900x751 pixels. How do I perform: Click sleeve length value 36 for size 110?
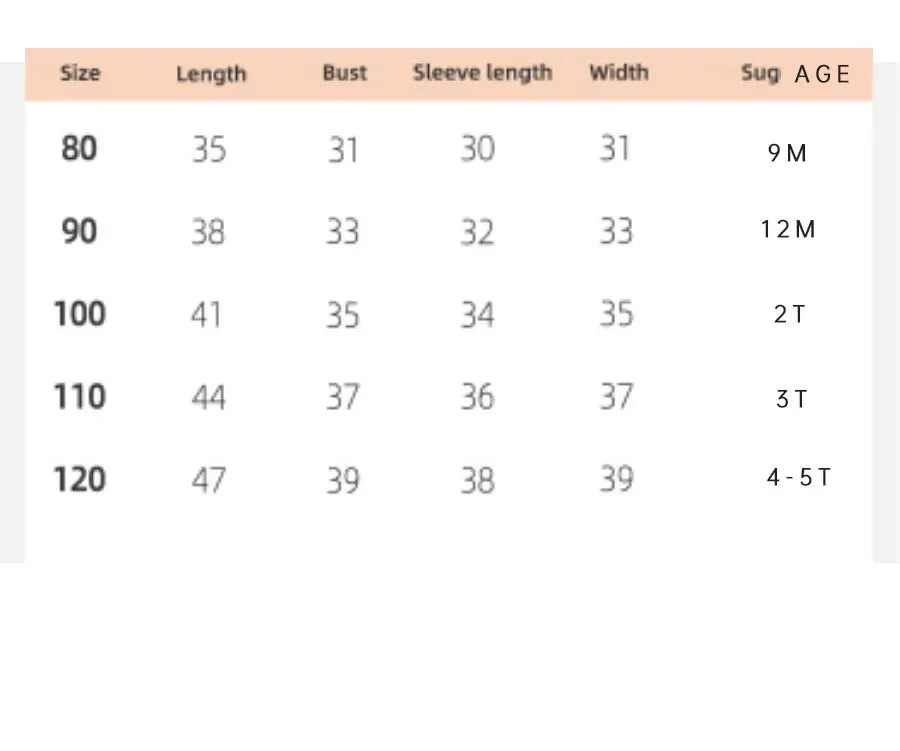point(477,397)
